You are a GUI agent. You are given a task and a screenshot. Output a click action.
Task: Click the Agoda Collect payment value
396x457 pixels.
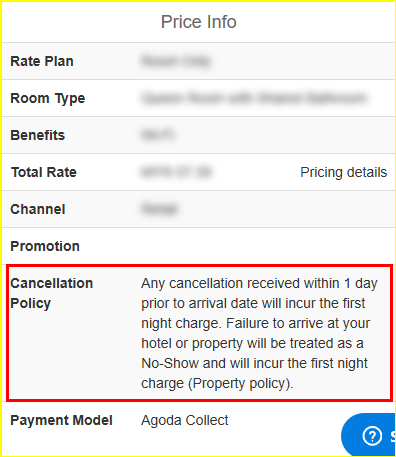tap(185, 420)
